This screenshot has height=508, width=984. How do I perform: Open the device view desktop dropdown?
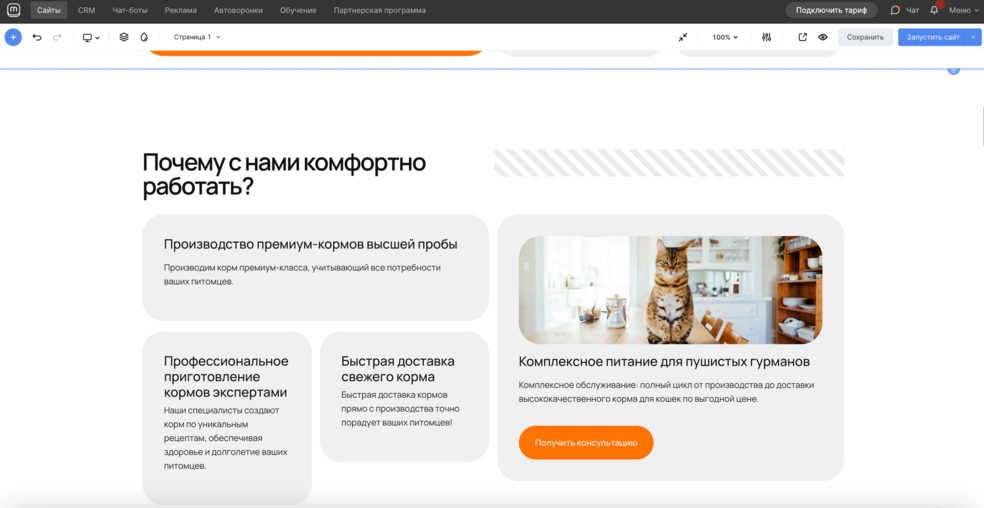tap(91, 38)
